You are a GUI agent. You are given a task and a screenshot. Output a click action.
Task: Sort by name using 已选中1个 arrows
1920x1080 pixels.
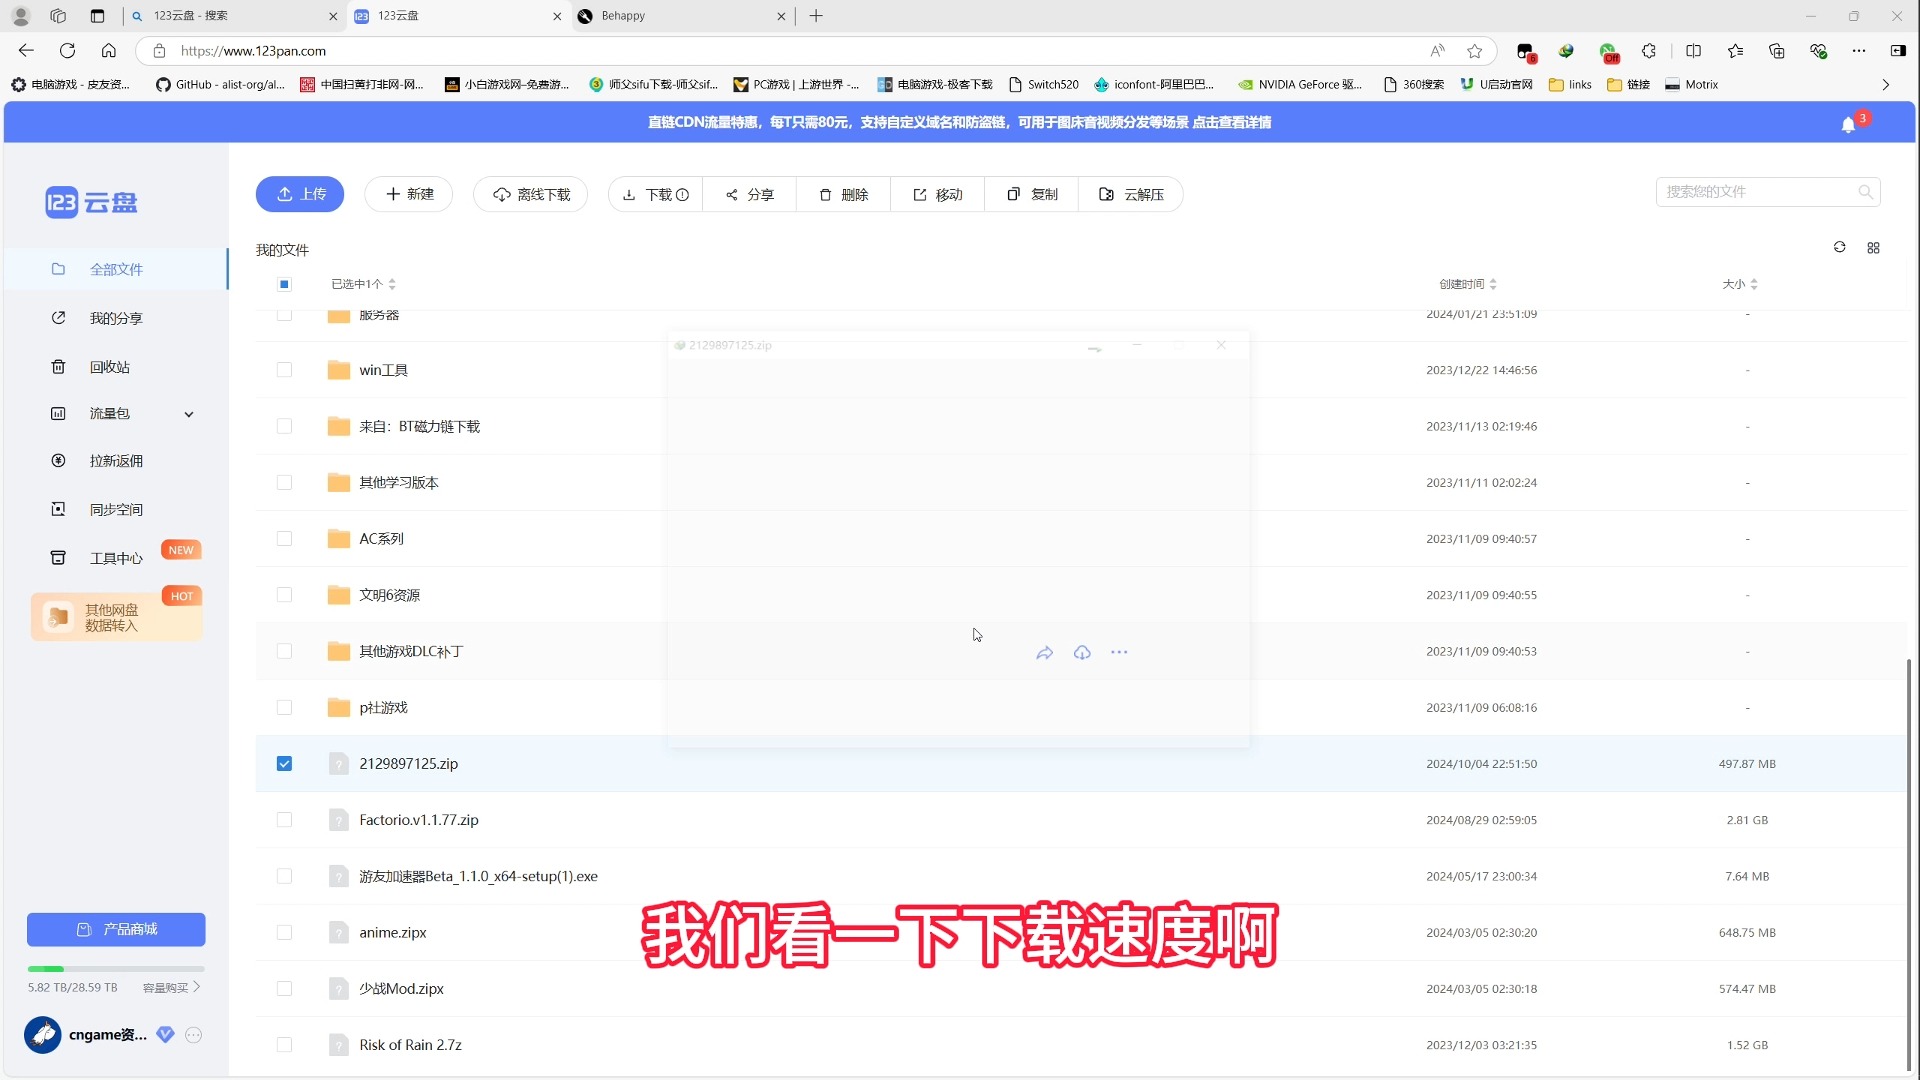click(x=392, y=284)
